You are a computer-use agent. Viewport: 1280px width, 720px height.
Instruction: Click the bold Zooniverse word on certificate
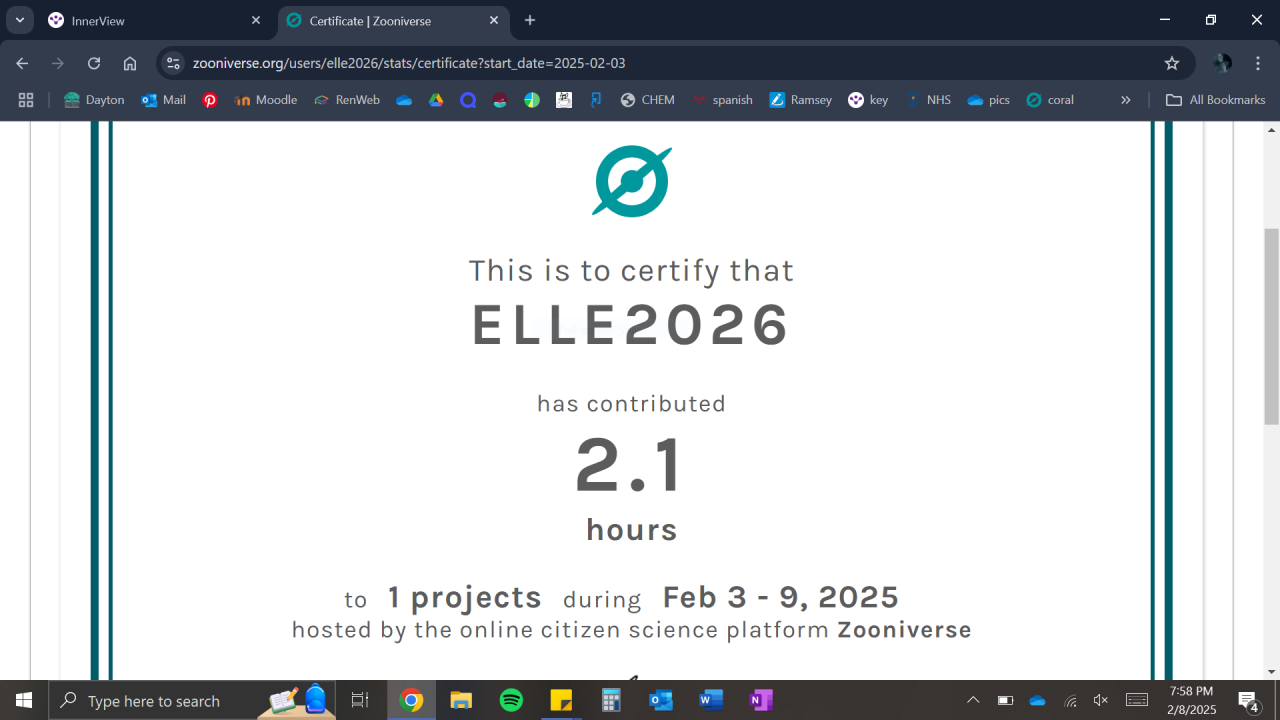pos(904,630)
